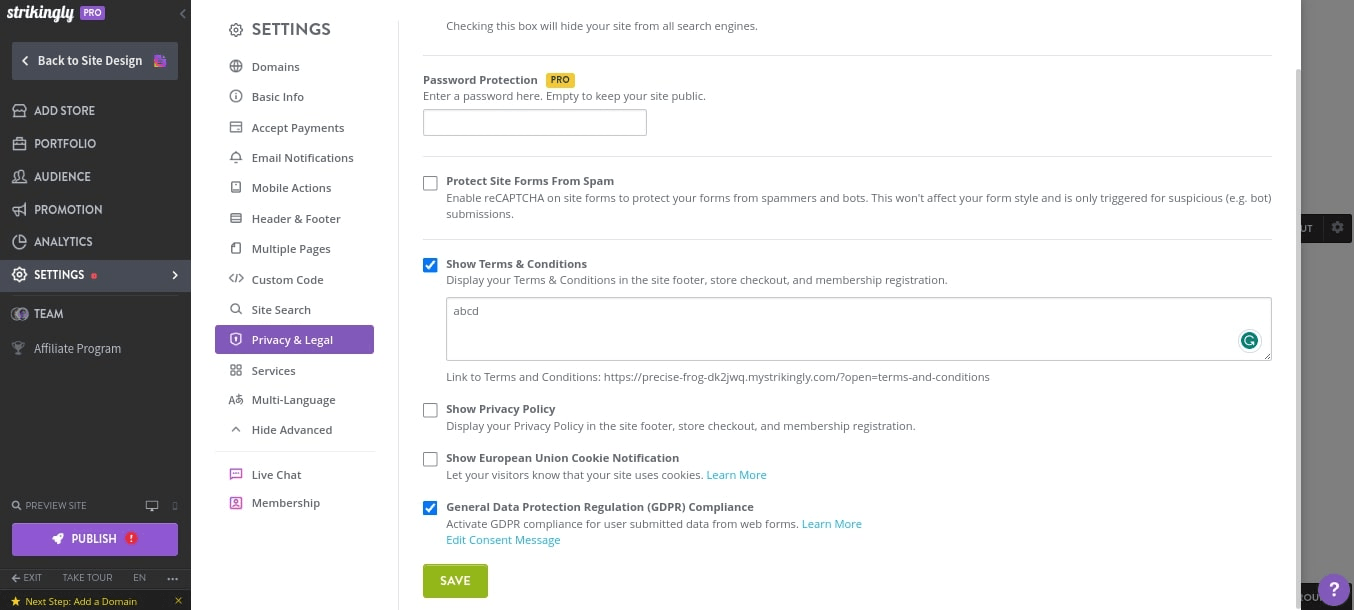The height and width of the screenshot is (610, 1354).
Task: Click the desktop preview monitor icon
Action: (x=151, y=505)
